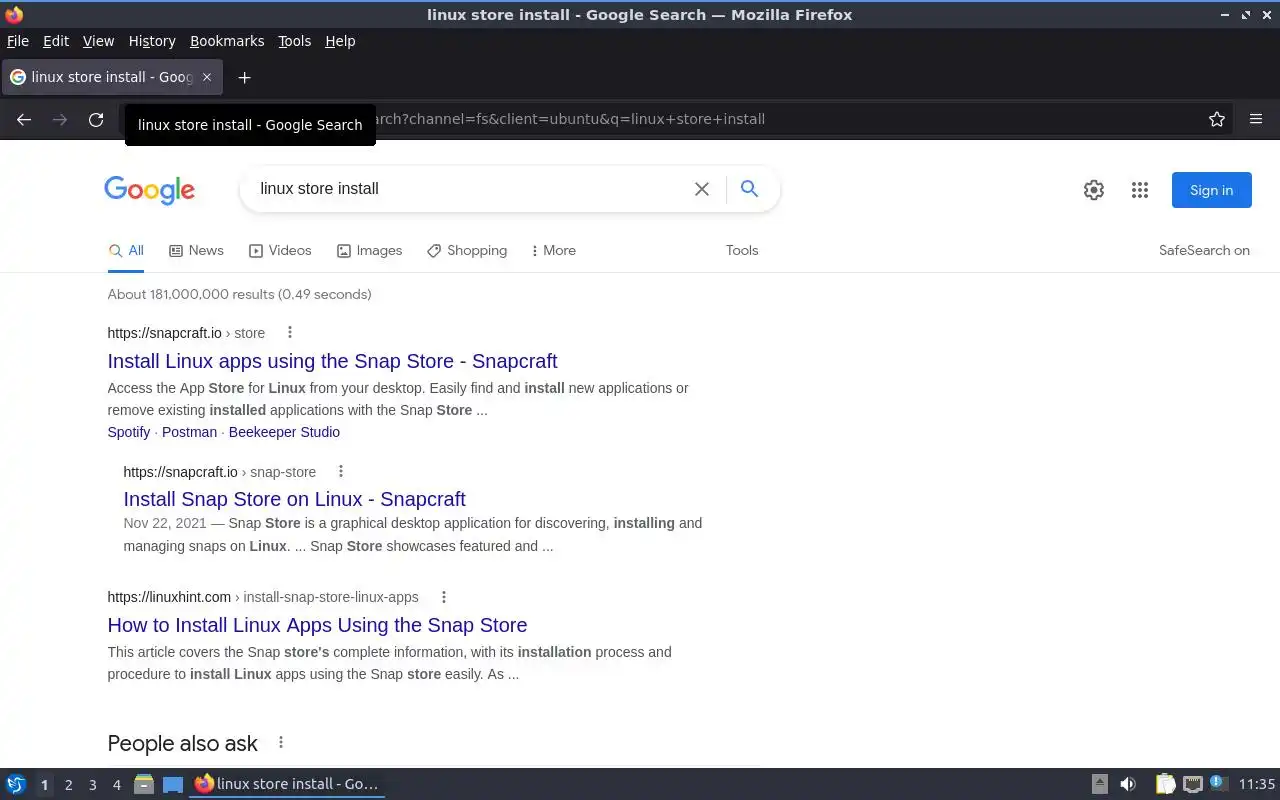Click the show desktop icon in taskbar
Screen dimensions: 1280x800
(x=173, y=785)
